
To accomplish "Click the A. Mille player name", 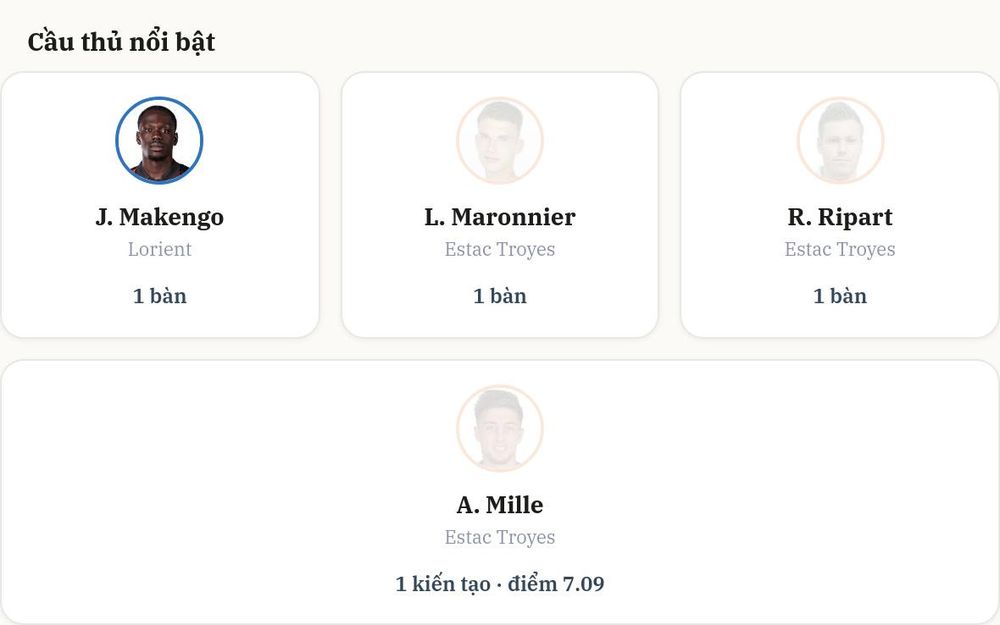I will tap(500, 504).
